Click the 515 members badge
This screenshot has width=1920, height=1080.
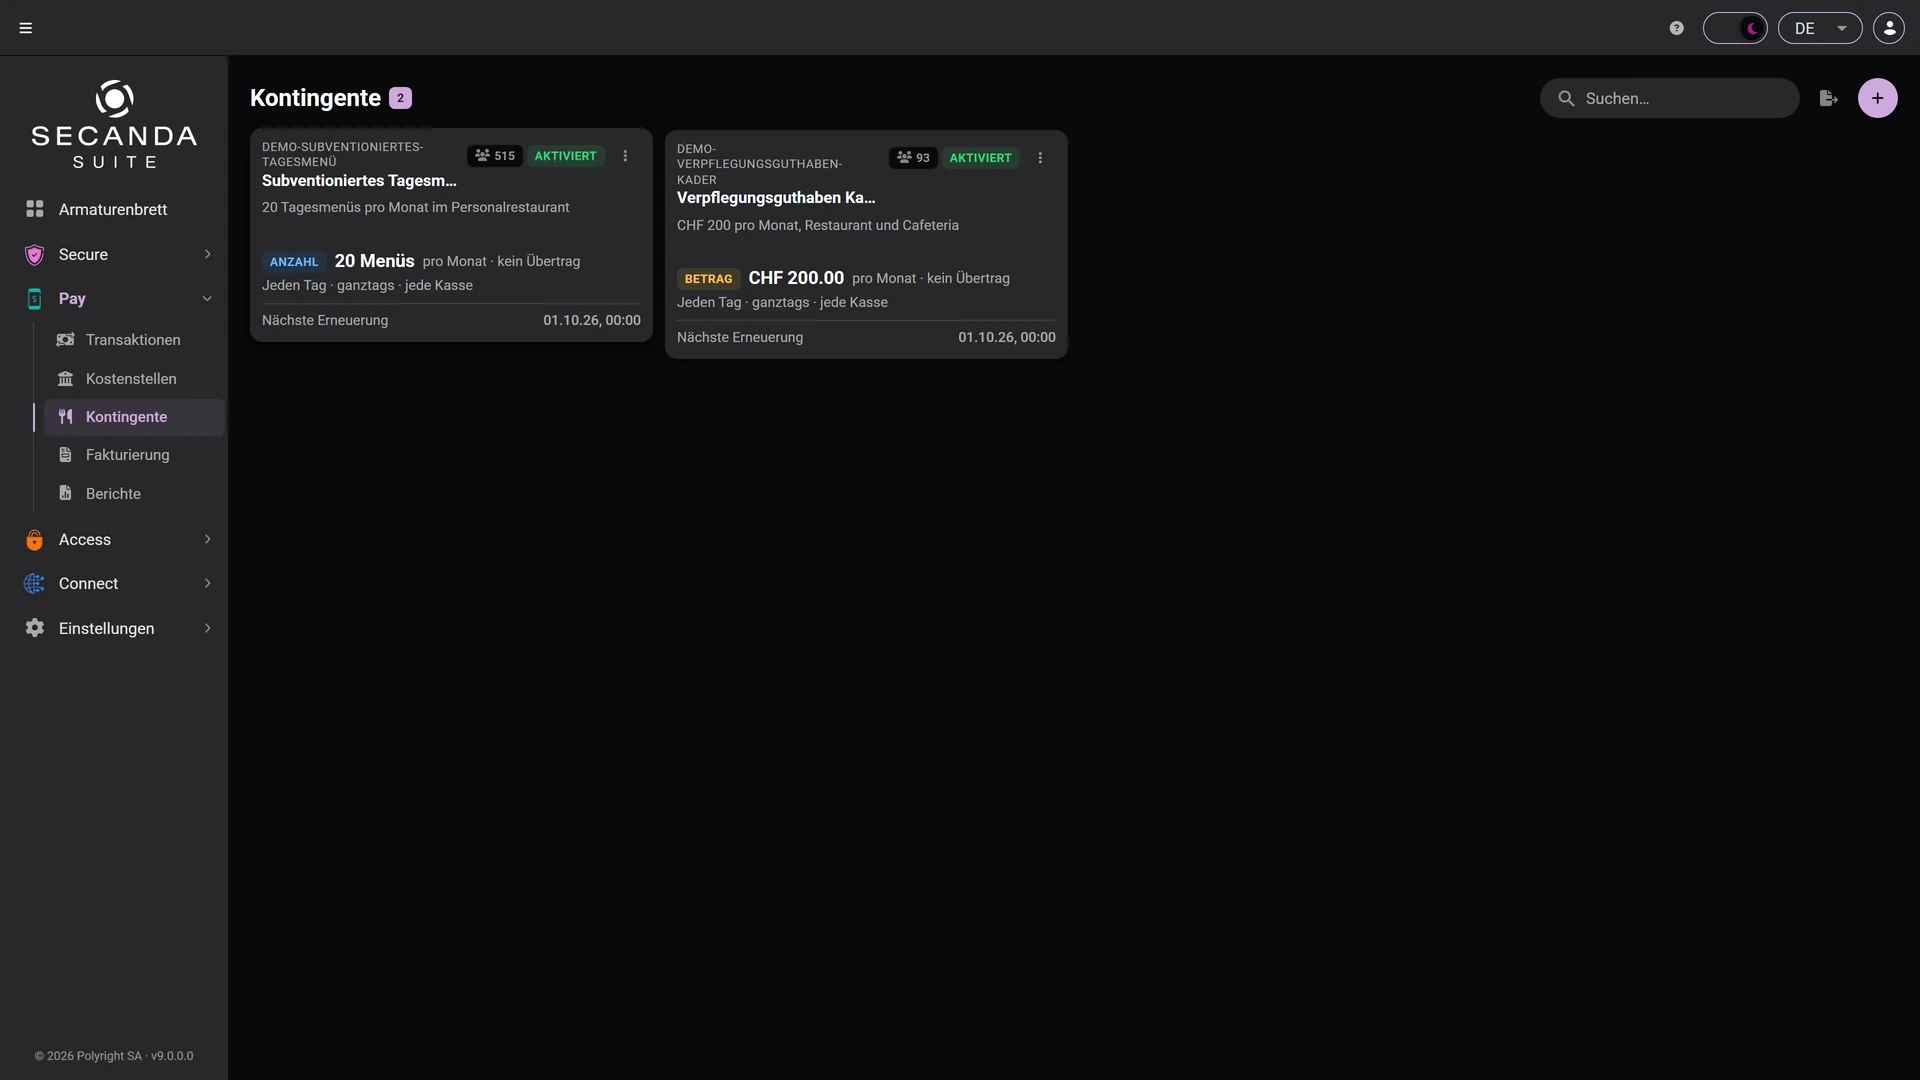[495, 156]
